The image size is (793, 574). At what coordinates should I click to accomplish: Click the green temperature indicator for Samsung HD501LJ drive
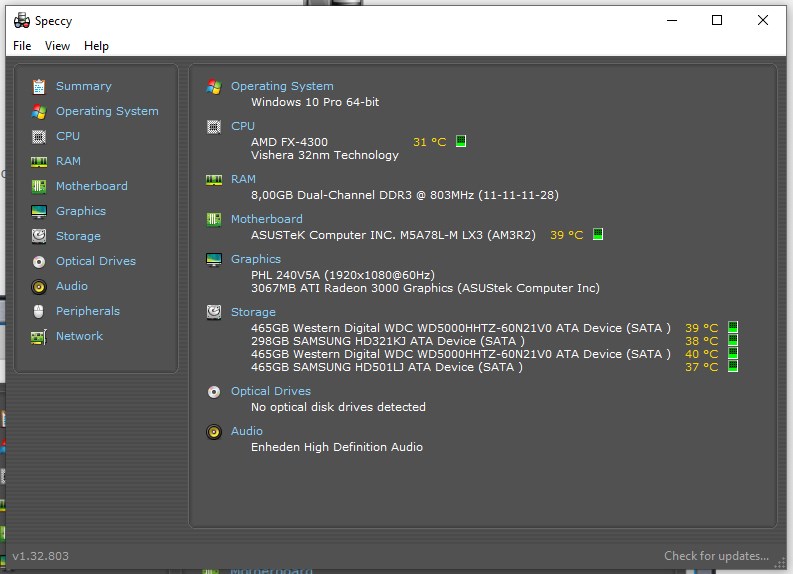(733, 366)
